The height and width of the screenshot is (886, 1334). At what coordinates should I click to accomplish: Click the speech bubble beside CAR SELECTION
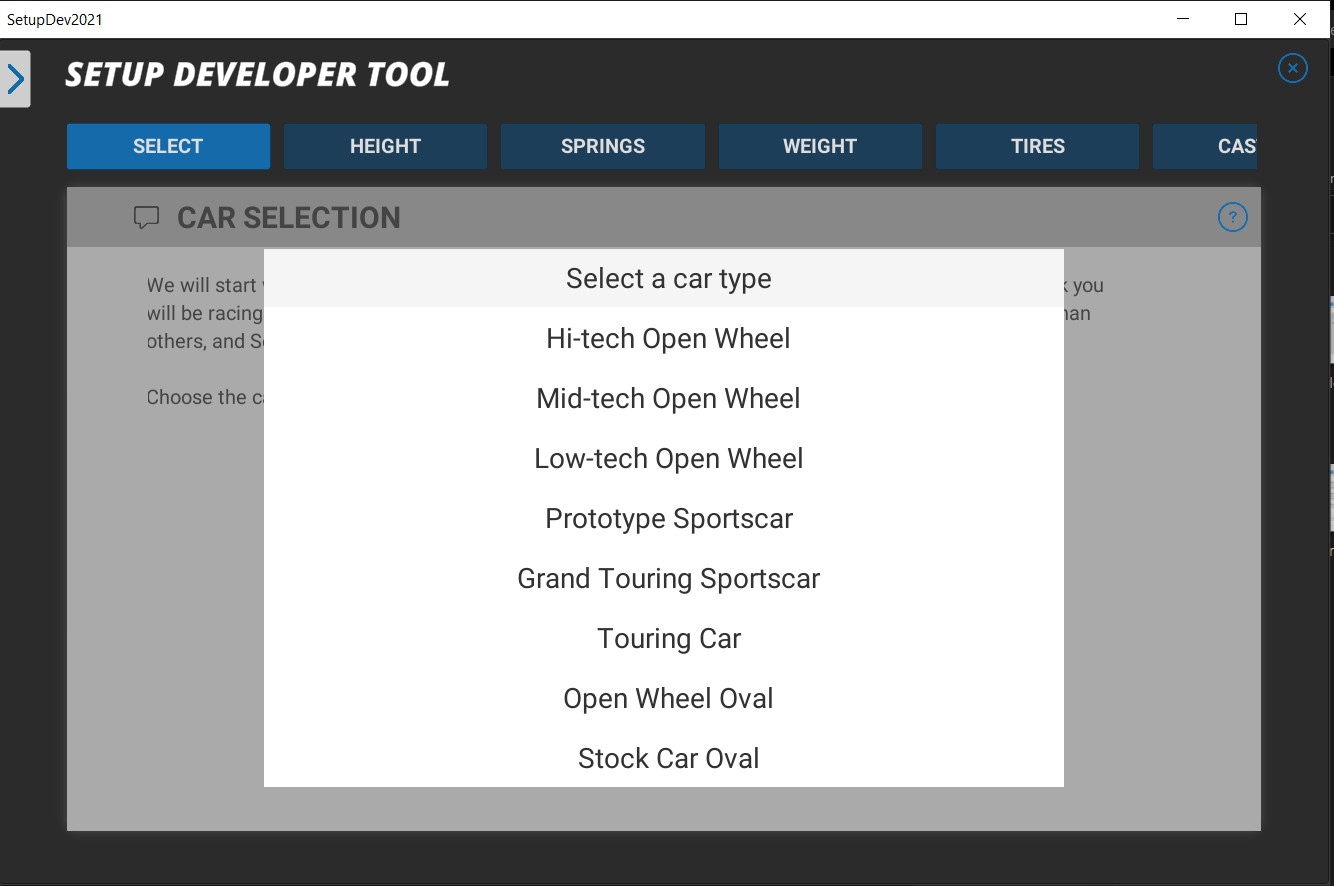[x=146, y=217]
